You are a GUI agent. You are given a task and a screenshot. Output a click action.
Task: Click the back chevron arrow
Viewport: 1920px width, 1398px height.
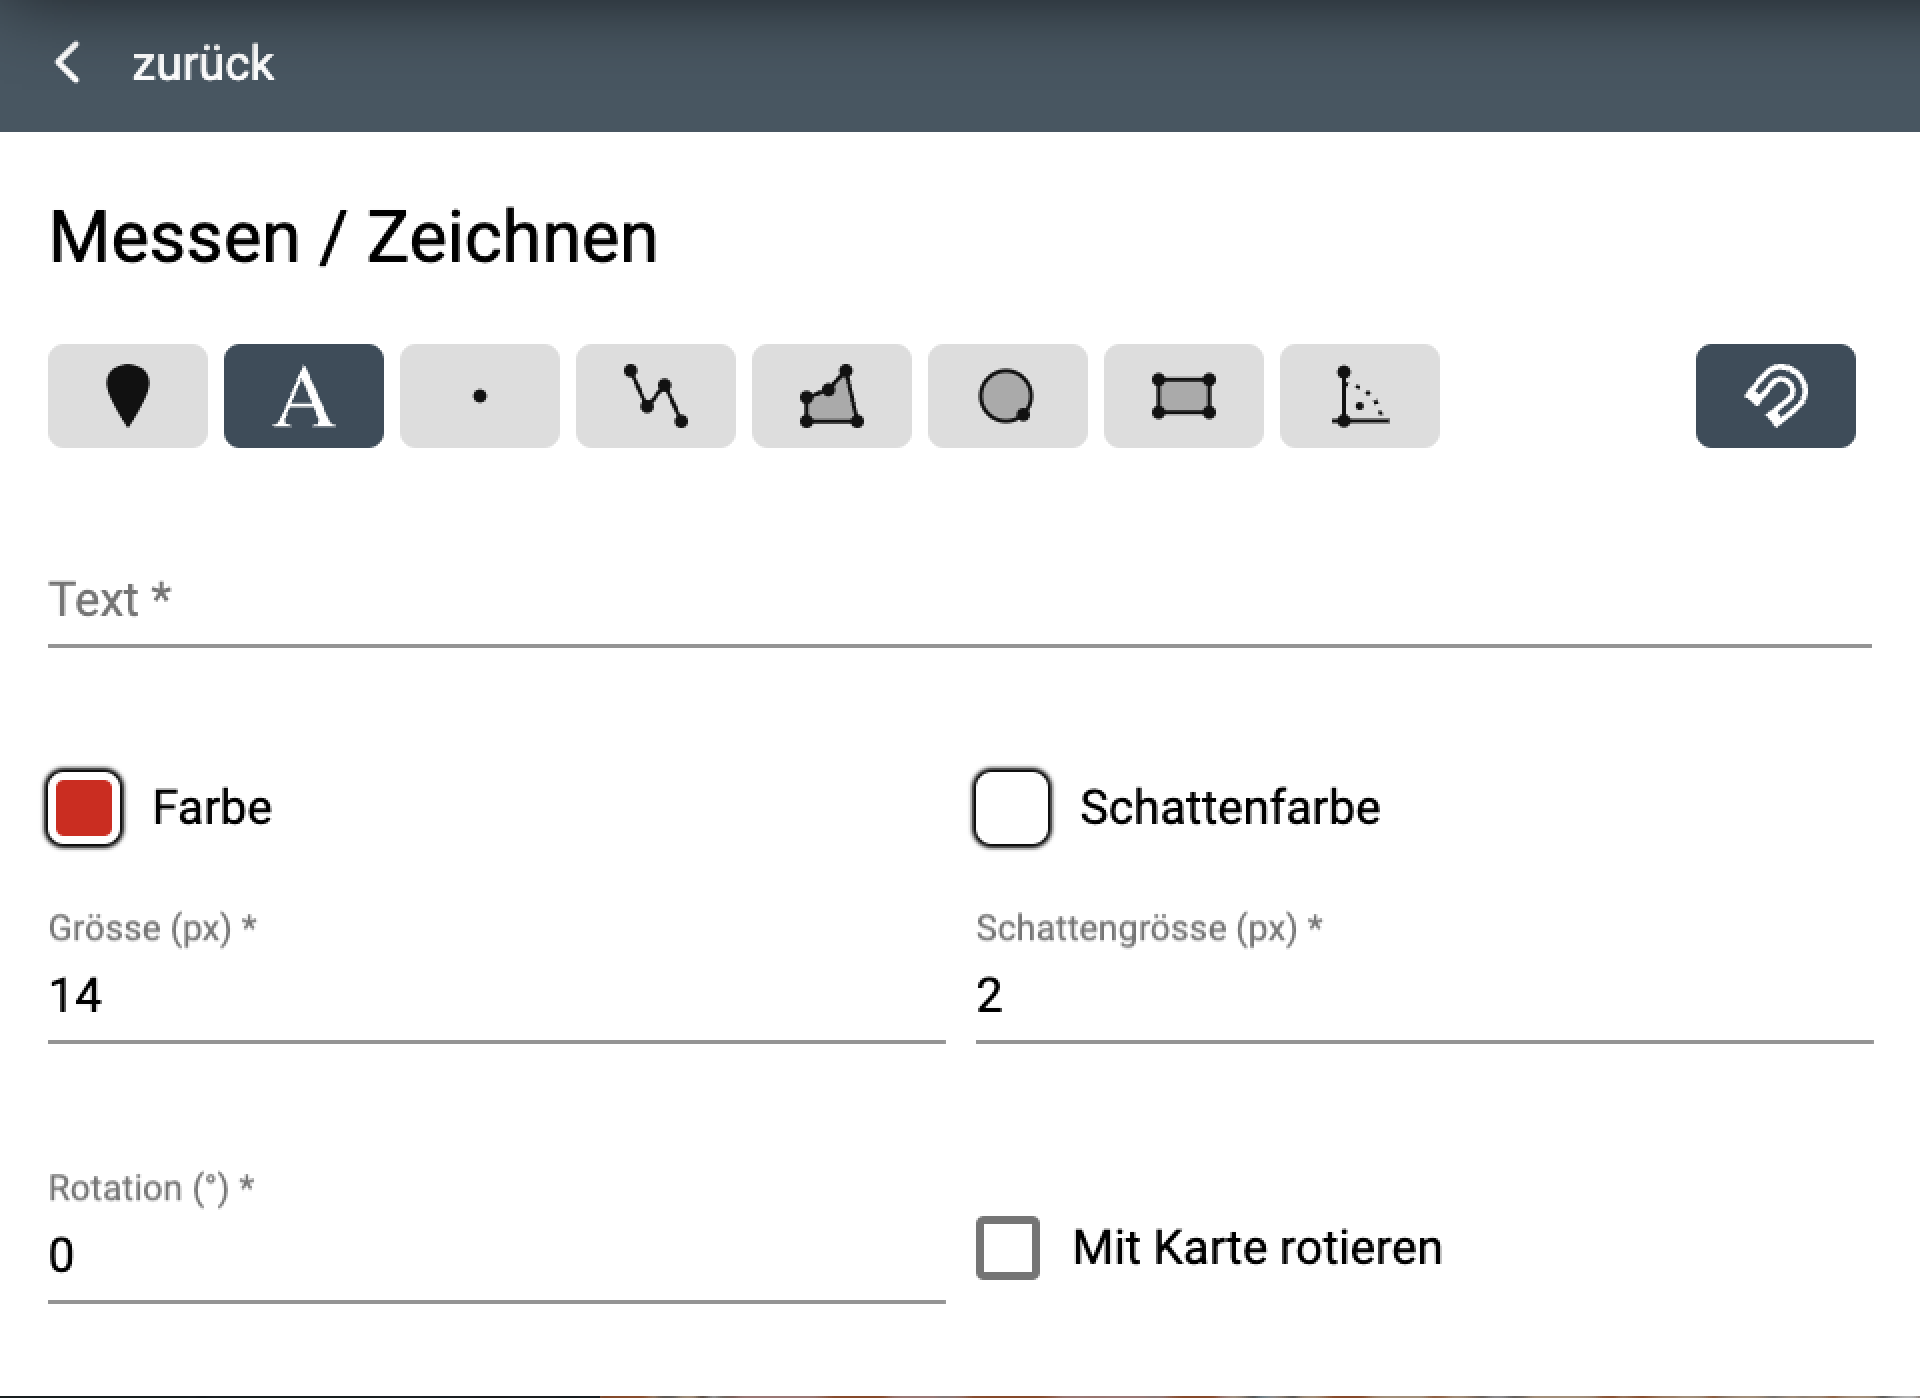[x=67, y=62]
